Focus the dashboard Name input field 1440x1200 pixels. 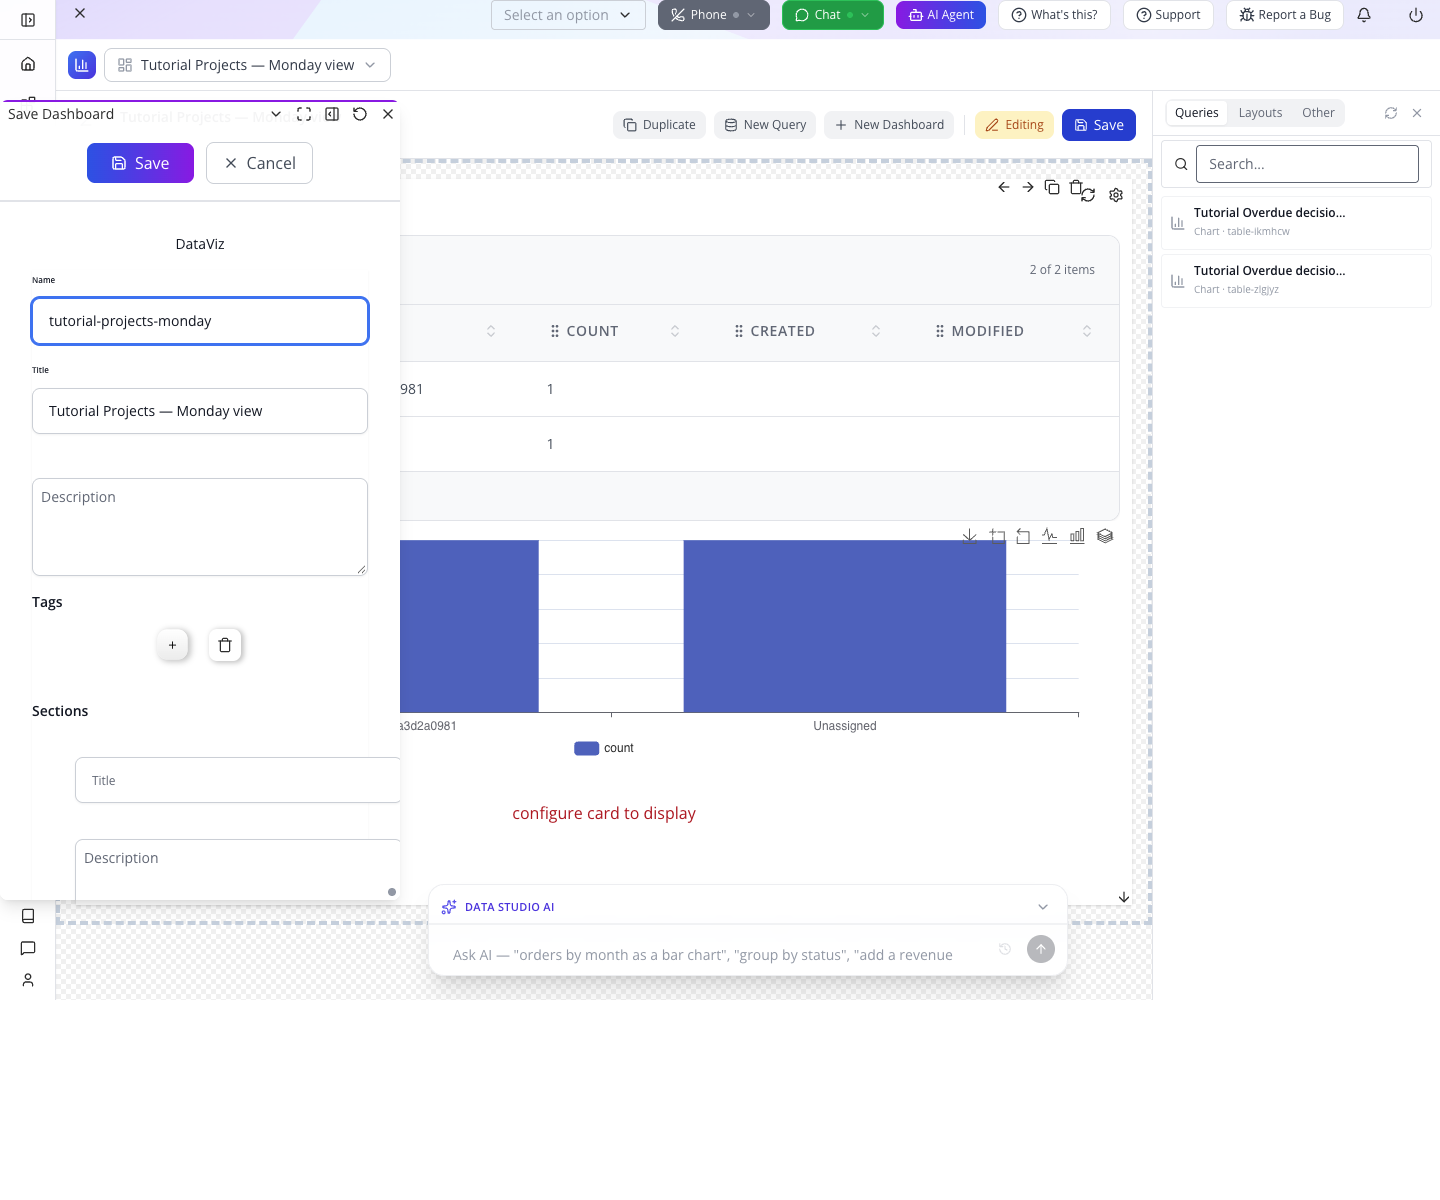pyautogui.click(x=200, y=321)
